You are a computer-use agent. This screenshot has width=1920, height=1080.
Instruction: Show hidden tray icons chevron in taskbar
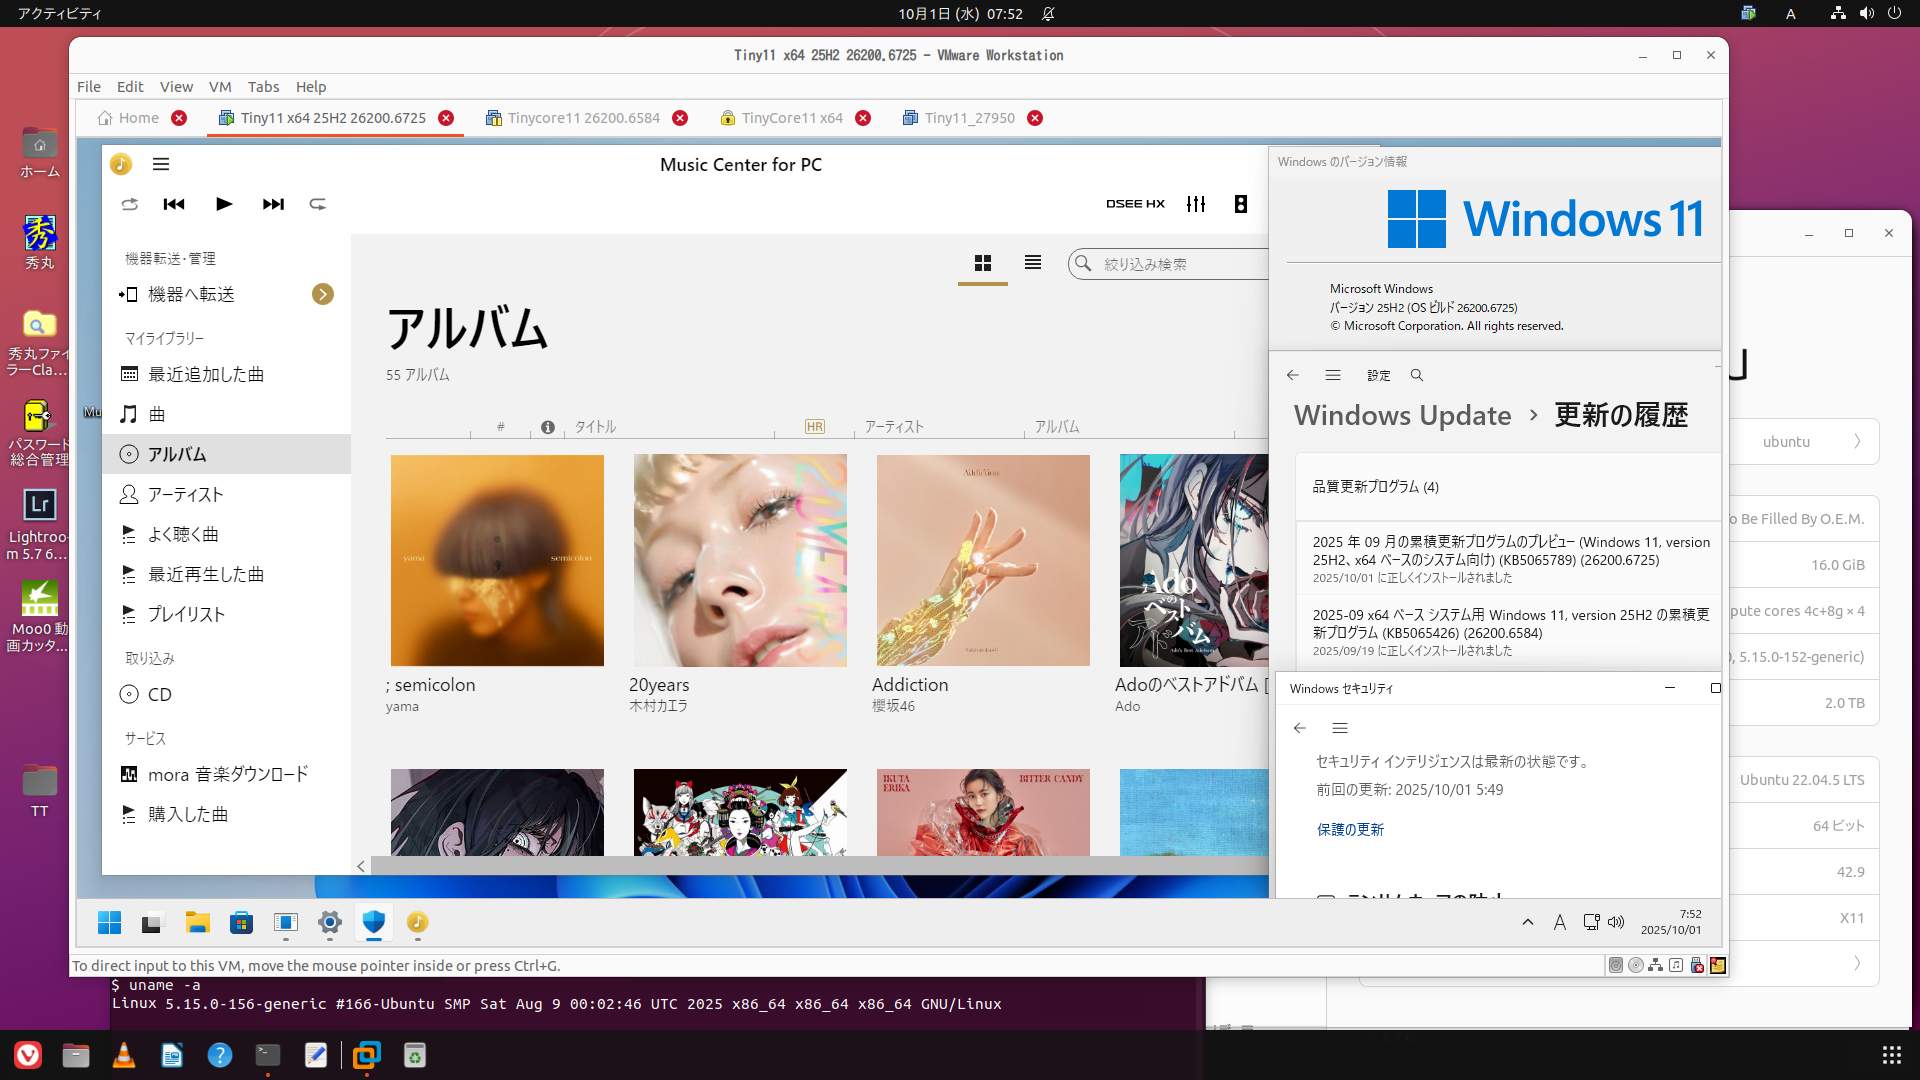1528,922
